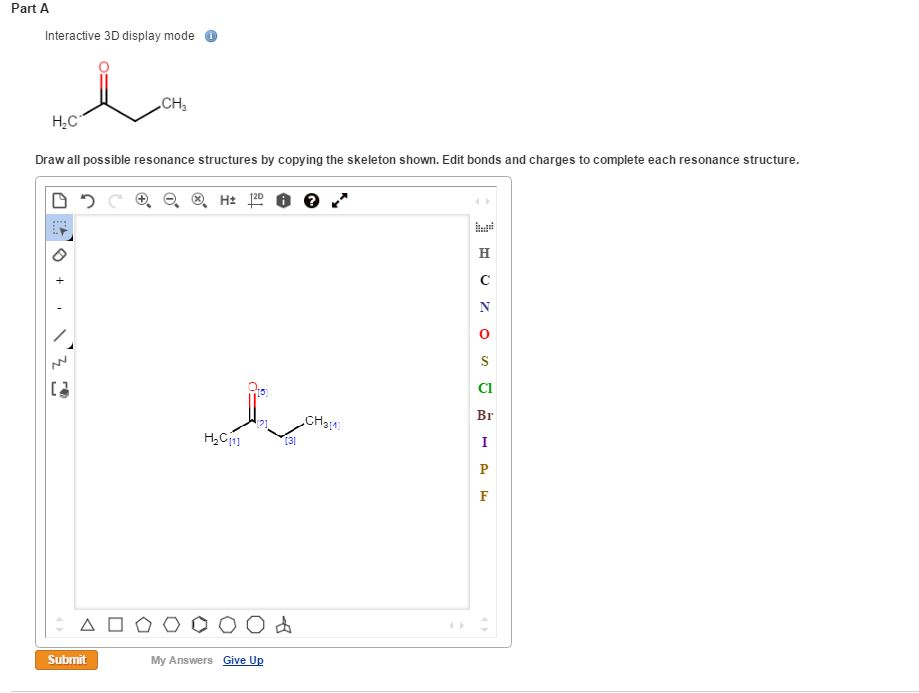Clean up the structure in 2D
The image size is (919, 693).
(x=254, y=200)
